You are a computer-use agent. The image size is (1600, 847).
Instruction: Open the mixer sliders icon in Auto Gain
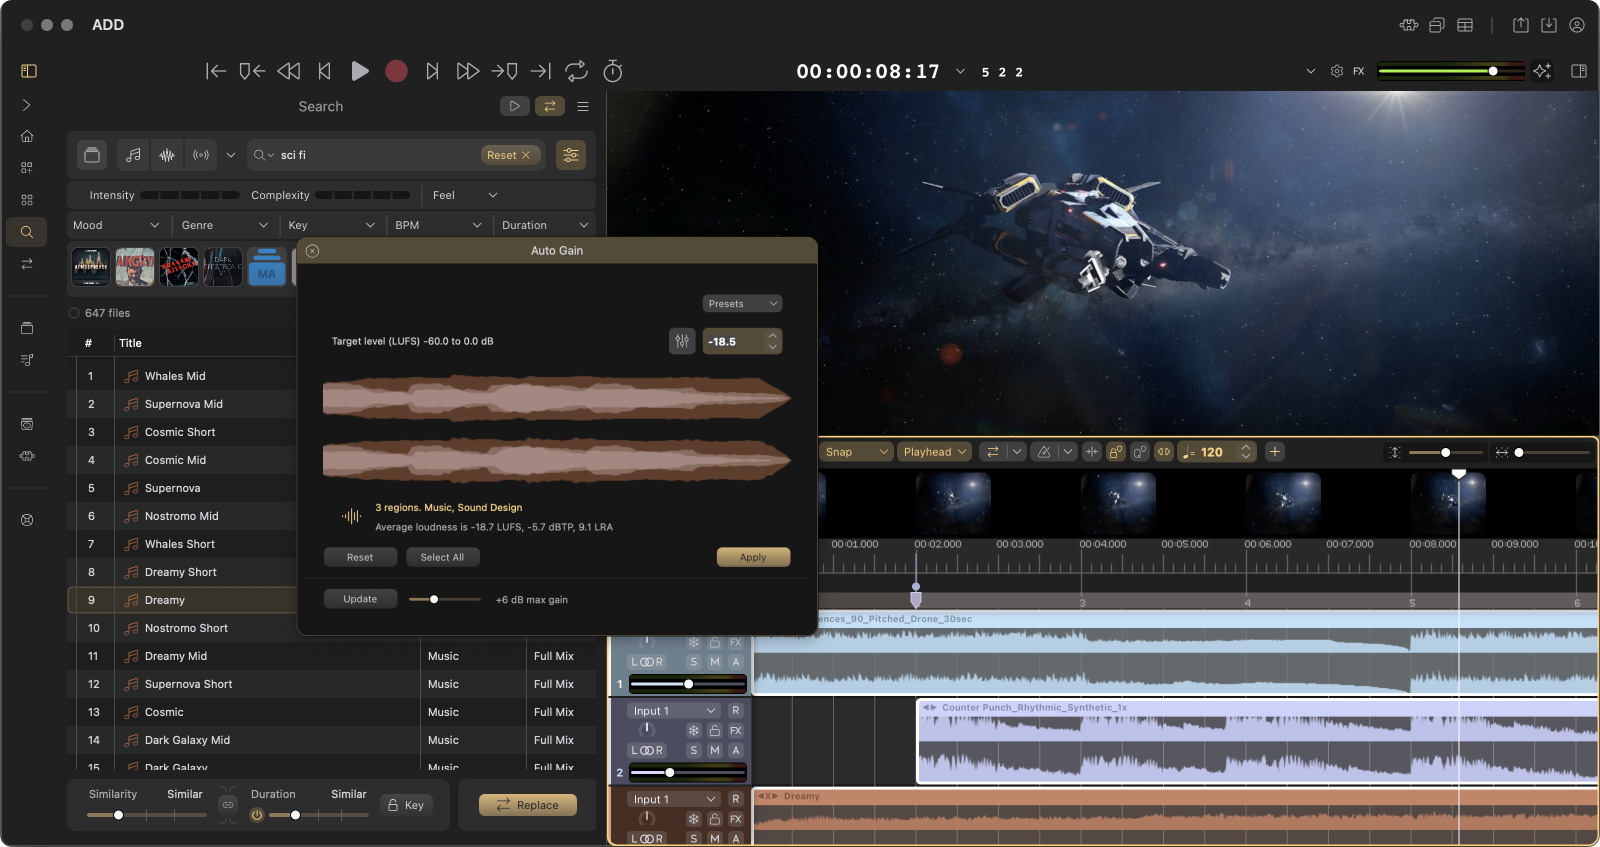682,341
